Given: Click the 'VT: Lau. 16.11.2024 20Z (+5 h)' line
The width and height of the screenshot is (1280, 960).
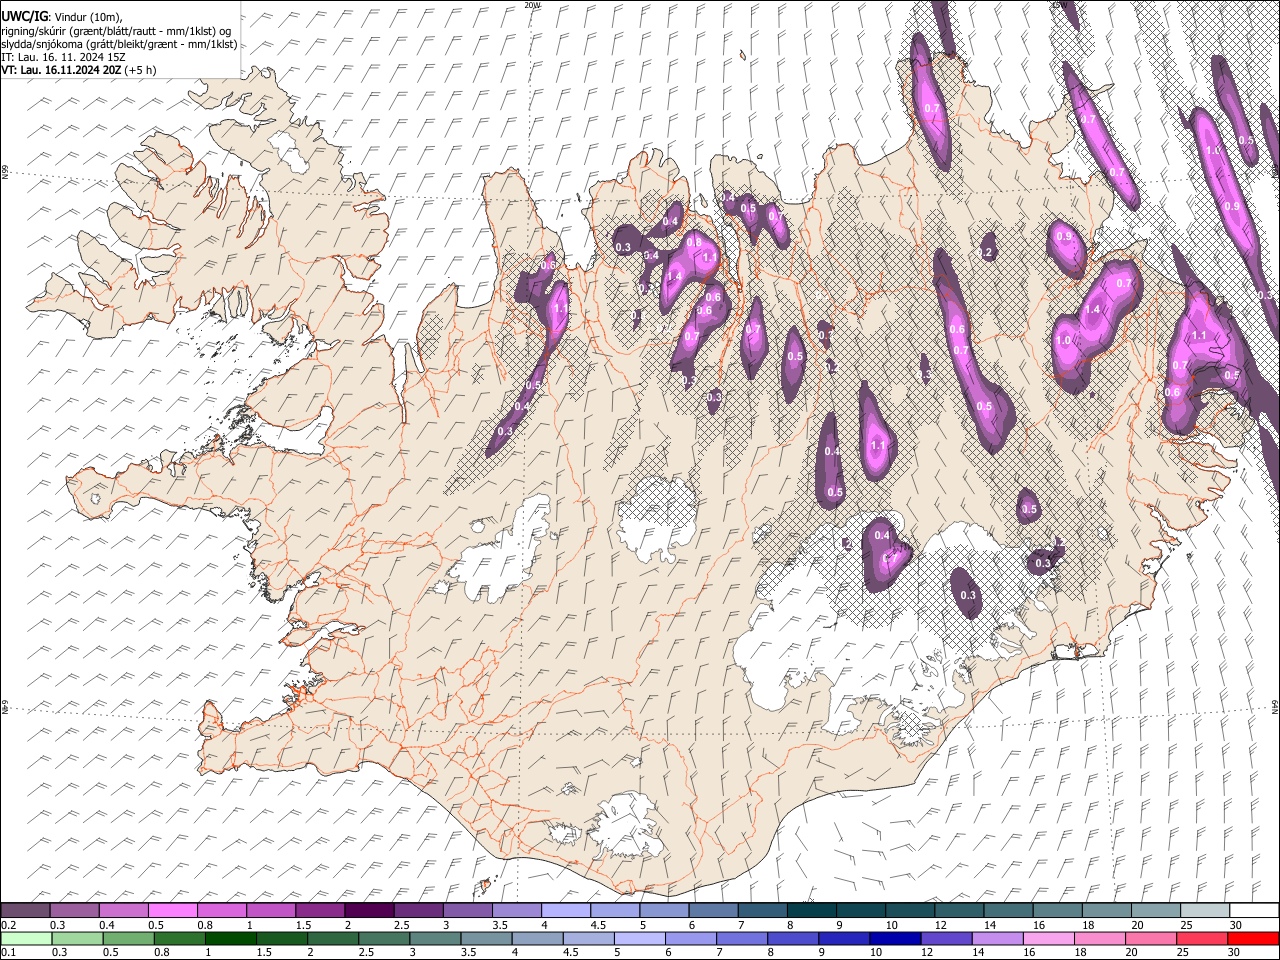Looking at the screenshot, I should tap(79, 70).
